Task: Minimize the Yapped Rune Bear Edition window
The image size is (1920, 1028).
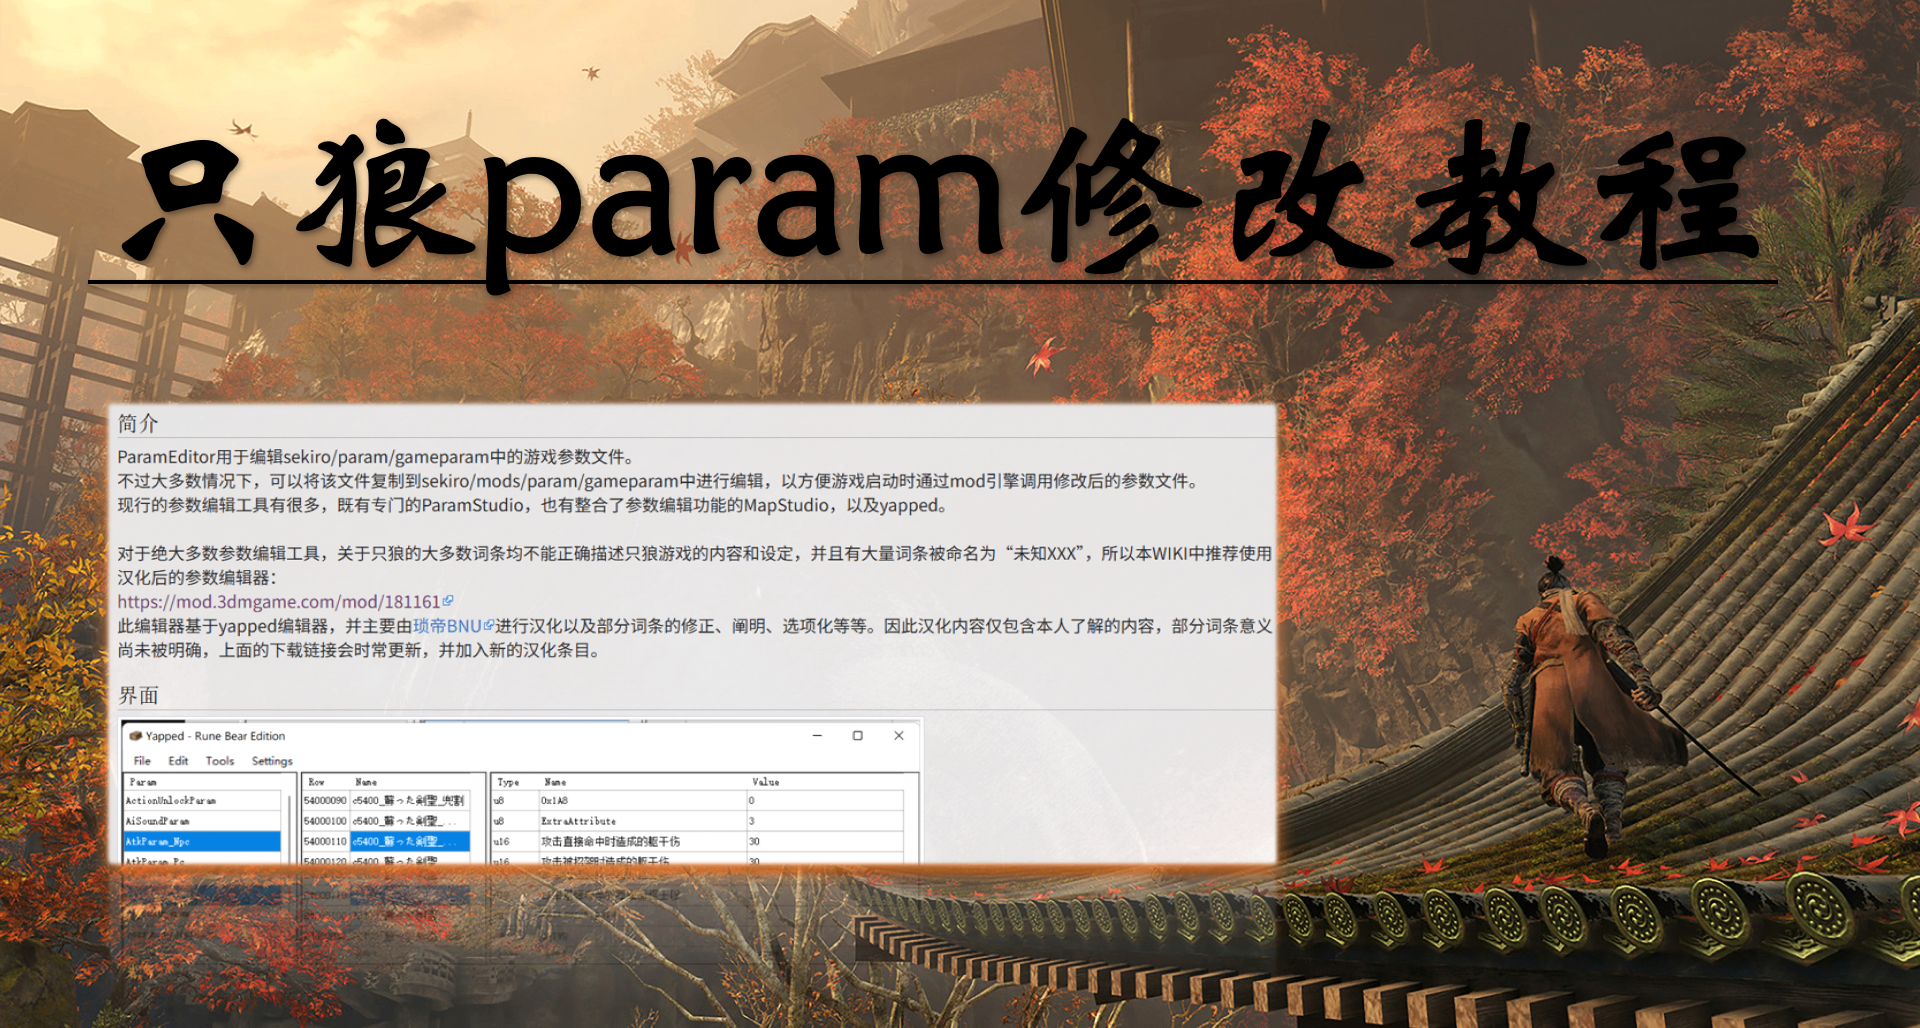Action: pyautogui.click(x=817, y=736)
